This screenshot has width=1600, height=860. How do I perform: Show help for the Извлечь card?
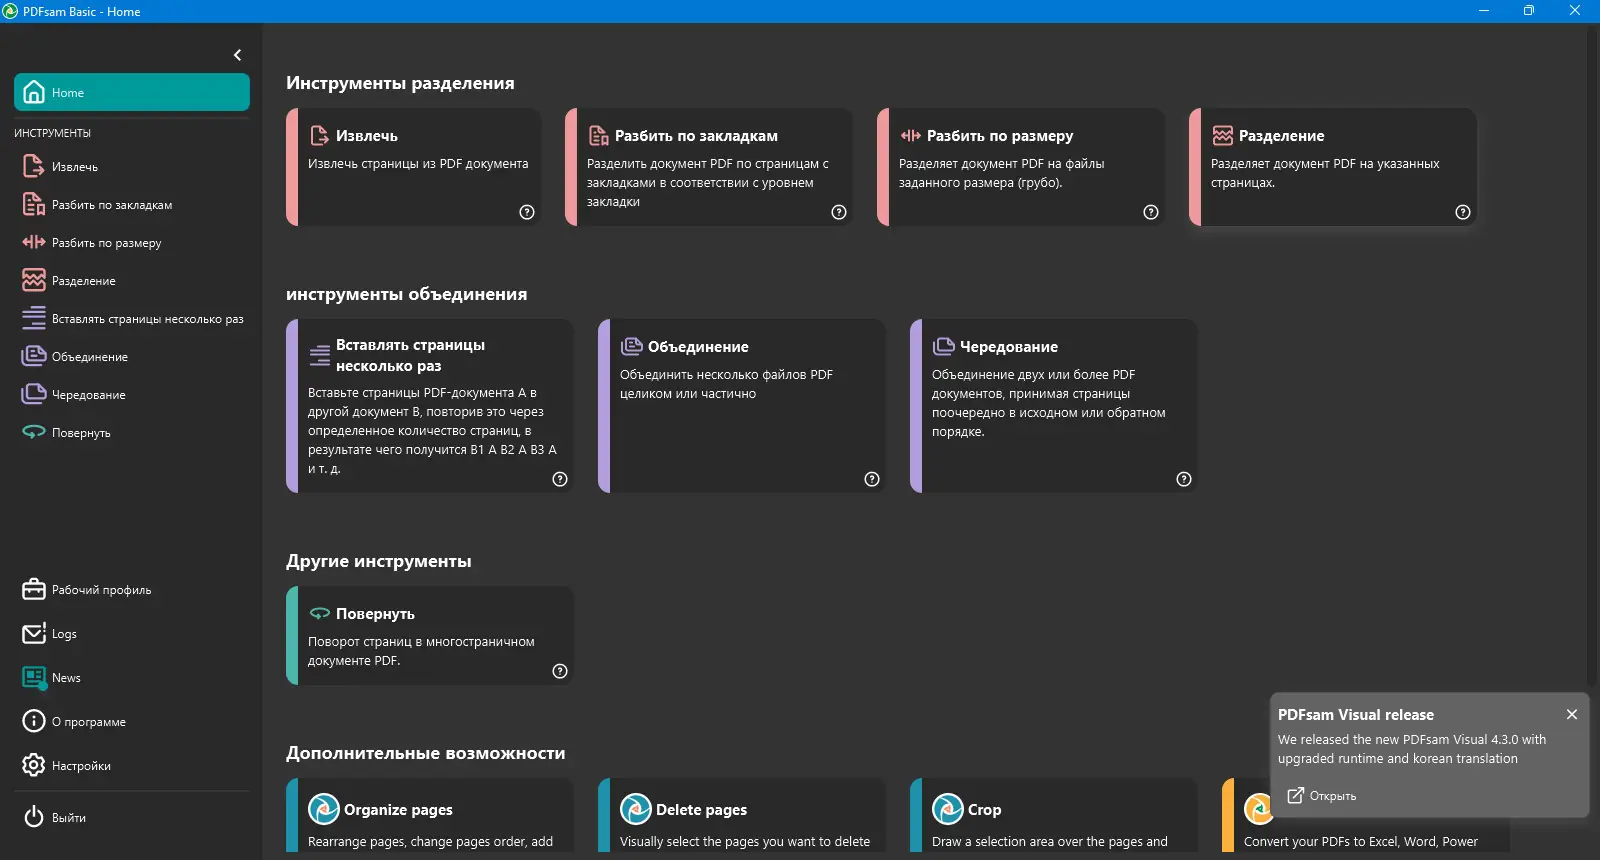(x=527, y=212)
